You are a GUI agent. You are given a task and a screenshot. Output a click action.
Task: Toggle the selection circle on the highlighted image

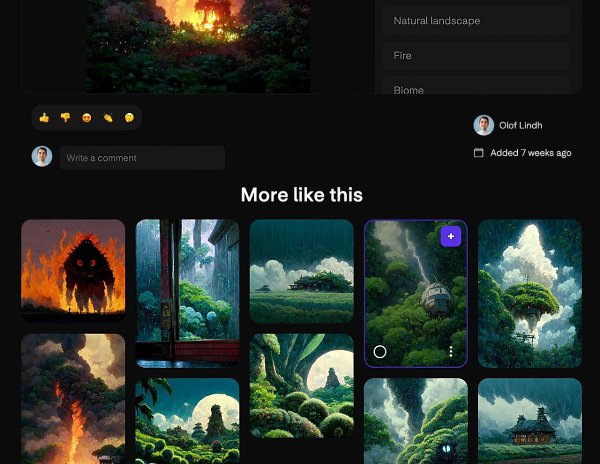[380, 351]
